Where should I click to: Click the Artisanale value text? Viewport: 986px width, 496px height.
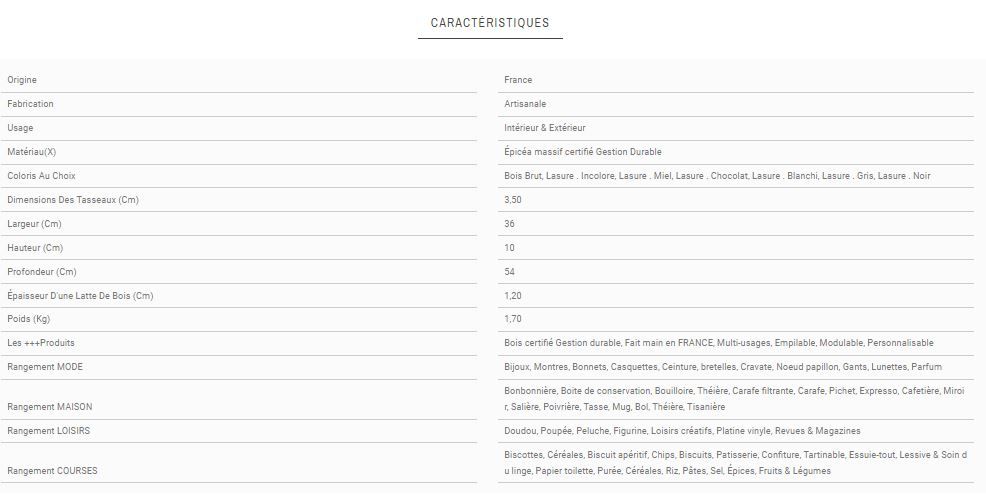pyautogui.click(x=525, y=104)
